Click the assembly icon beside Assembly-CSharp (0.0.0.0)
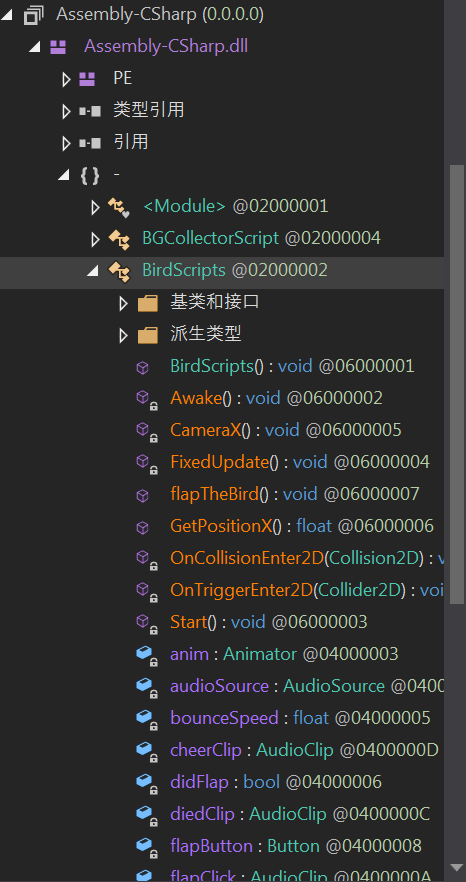 [34, 15]
